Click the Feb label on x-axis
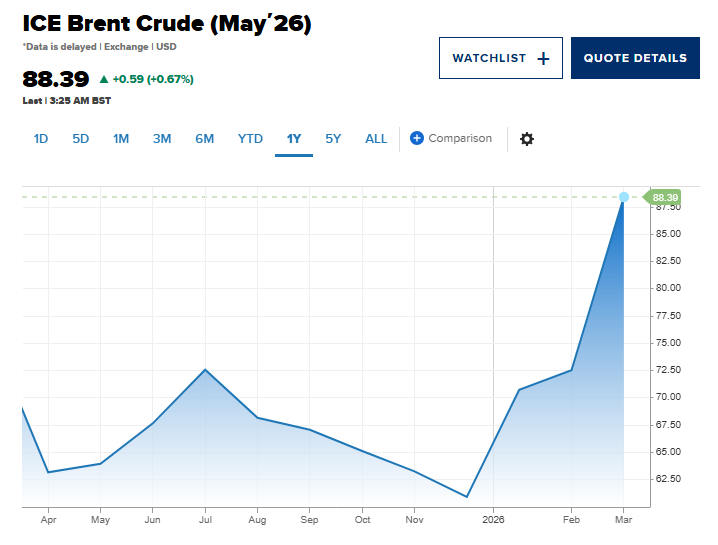This screenshot has width=718, height=545. coord(571,520)
